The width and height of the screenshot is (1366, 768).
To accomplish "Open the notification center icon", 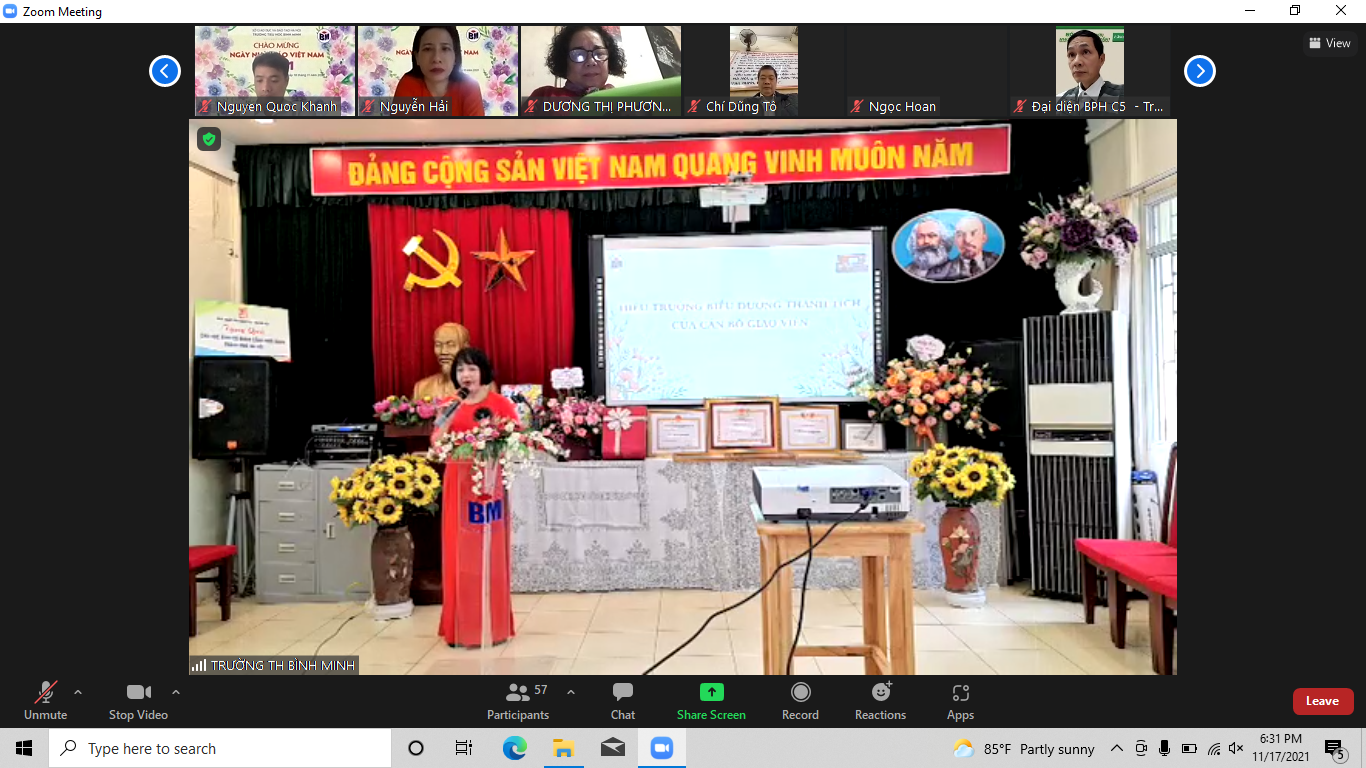I will [x=1334, y=748].
